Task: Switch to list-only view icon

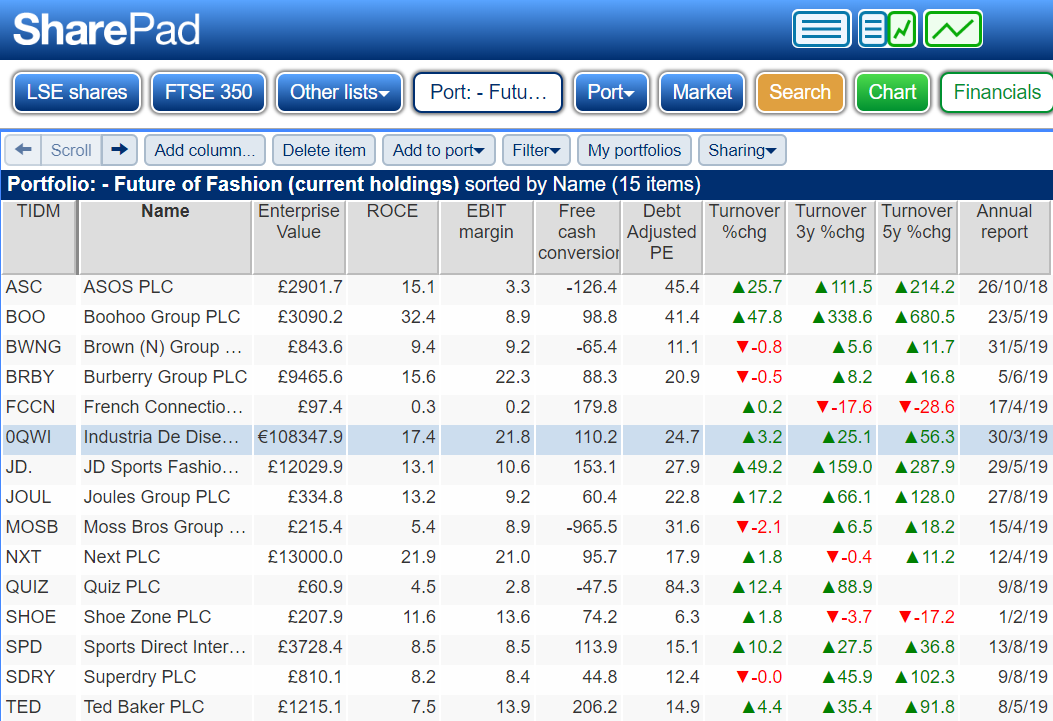Action: point(821,29)
